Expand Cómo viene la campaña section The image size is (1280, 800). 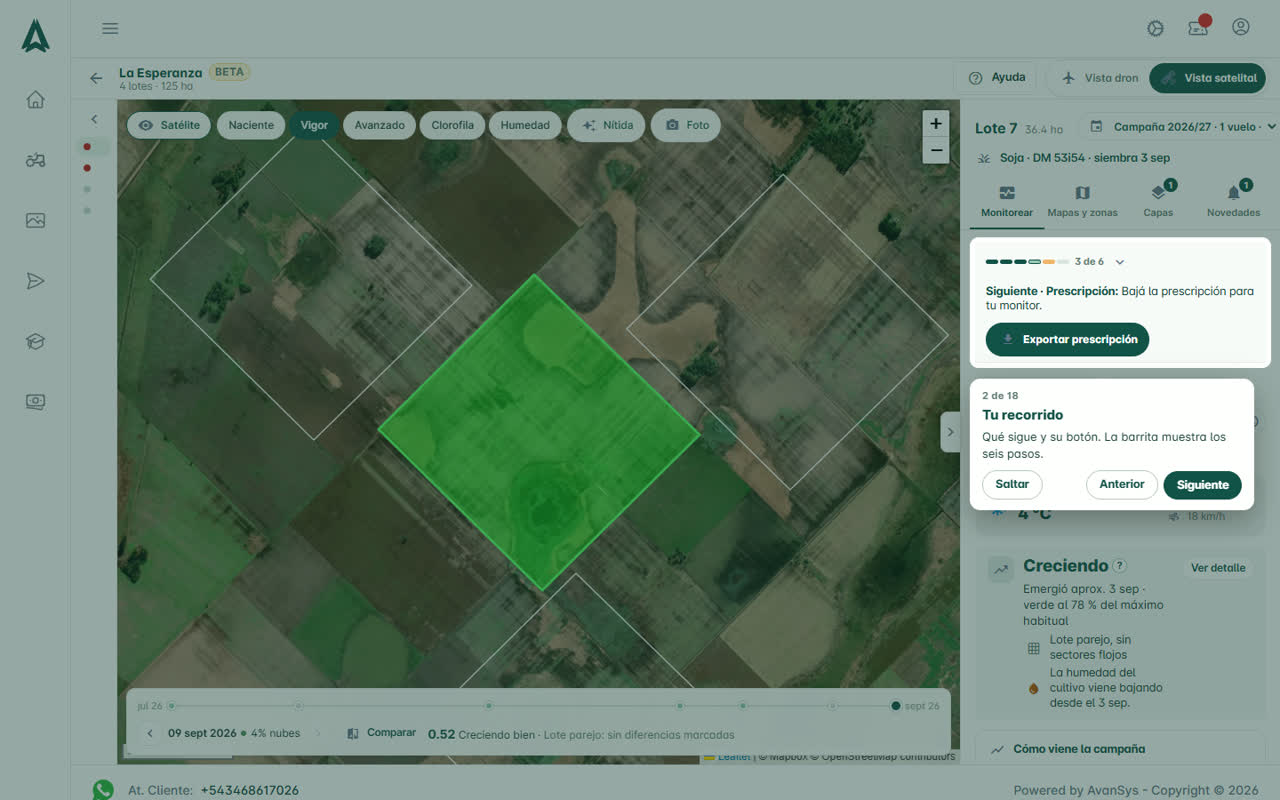[x=1120, y=749]
